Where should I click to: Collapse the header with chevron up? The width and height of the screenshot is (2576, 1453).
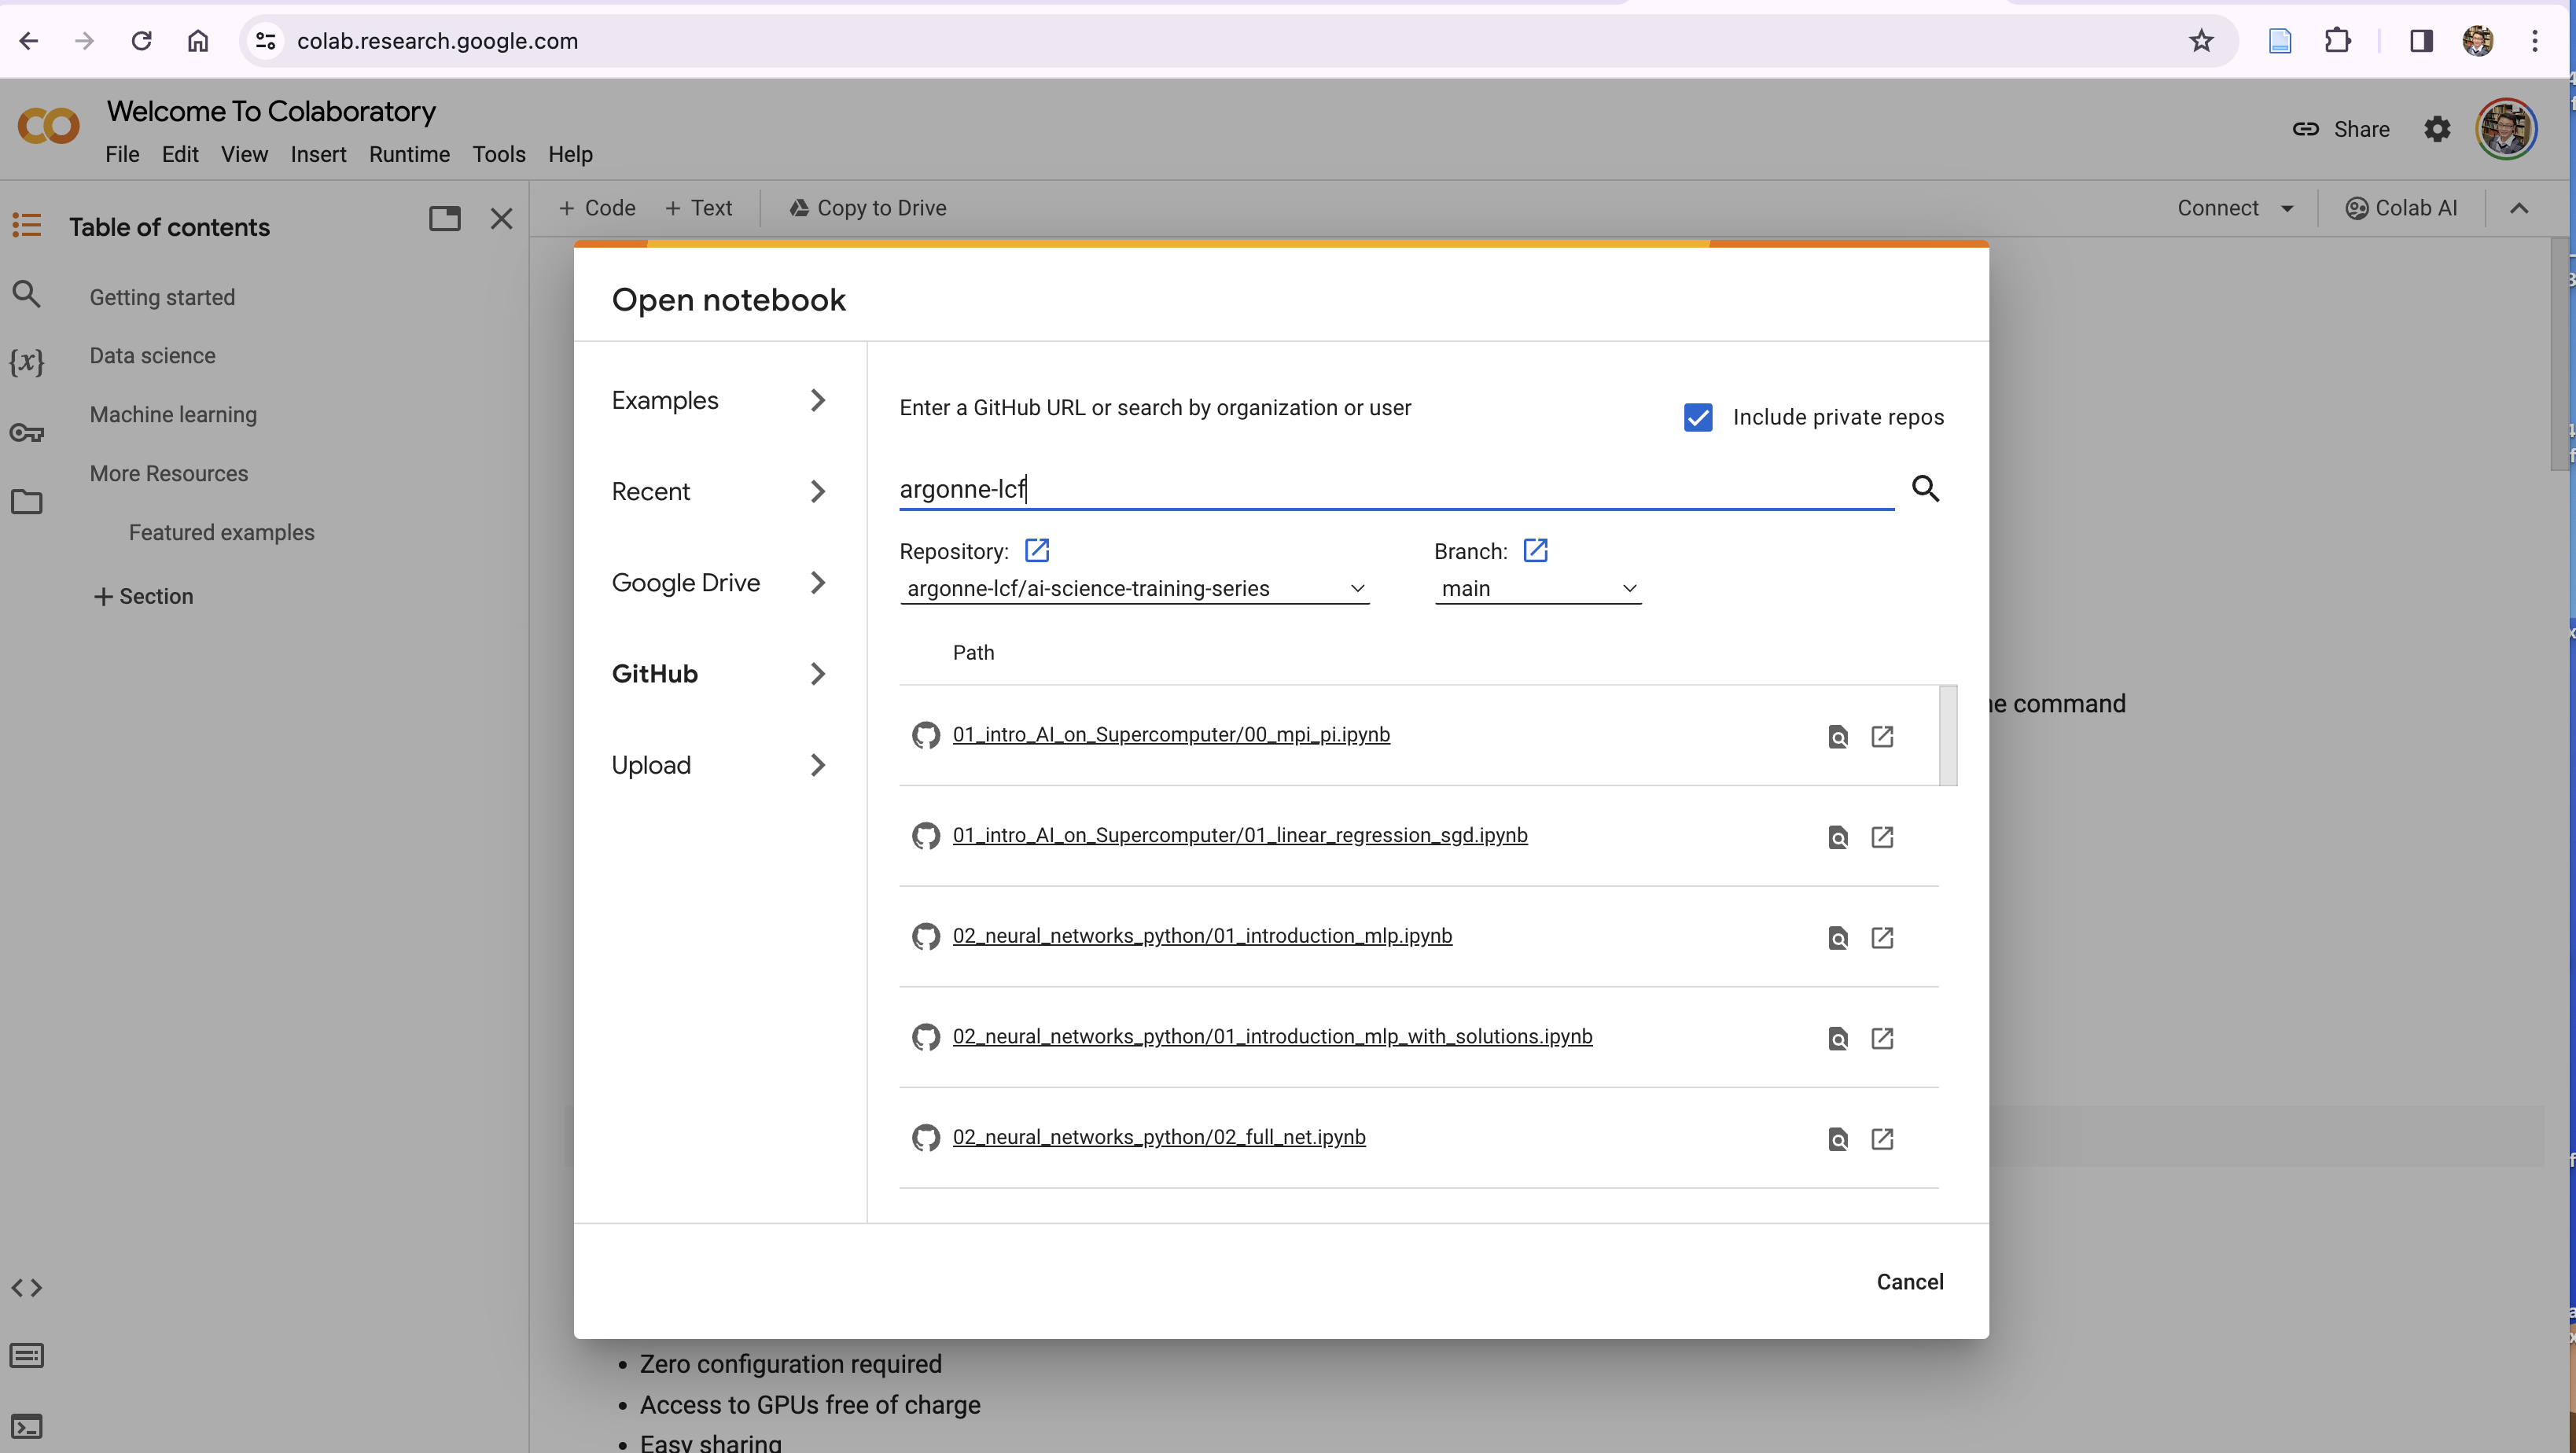pyautogui.click(x=2519, y=208)
